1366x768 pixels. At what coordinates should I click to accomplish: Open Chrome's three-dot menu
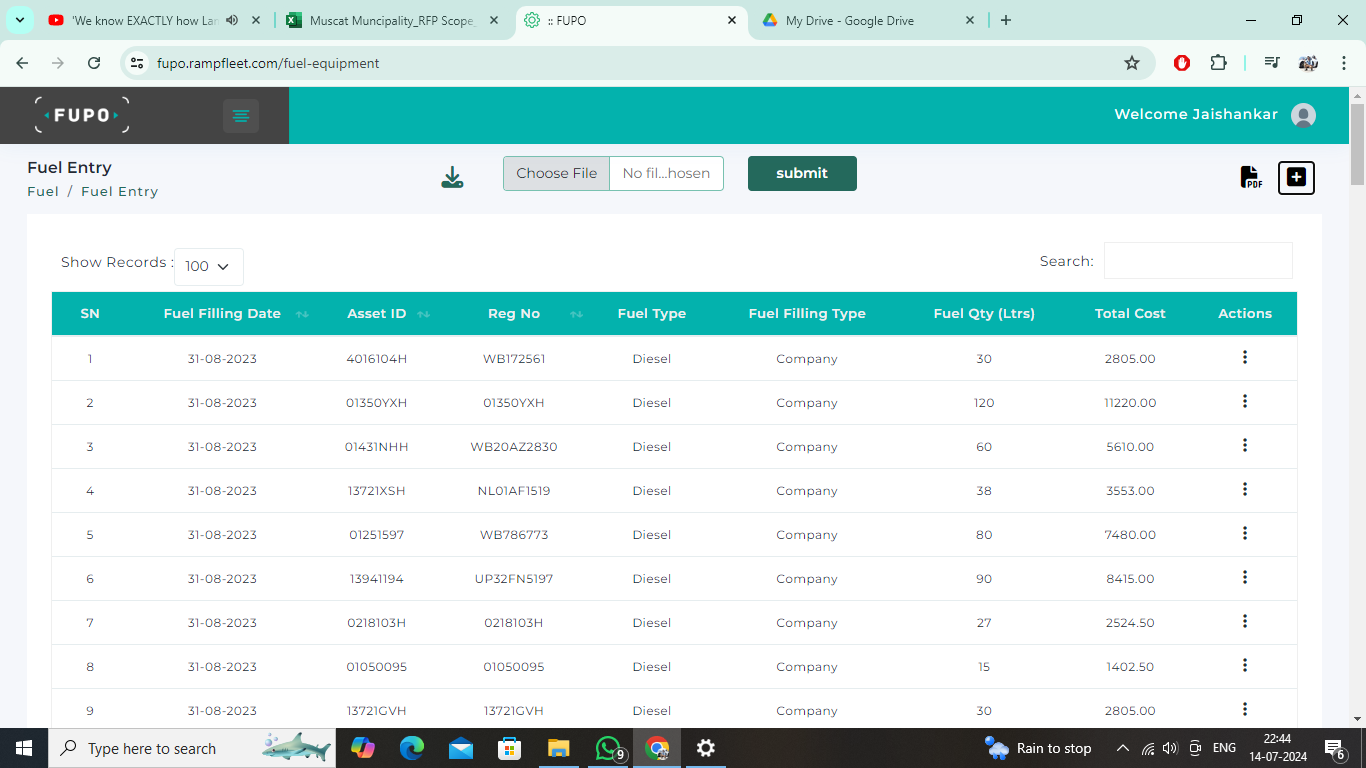[x=1344, y=62]
